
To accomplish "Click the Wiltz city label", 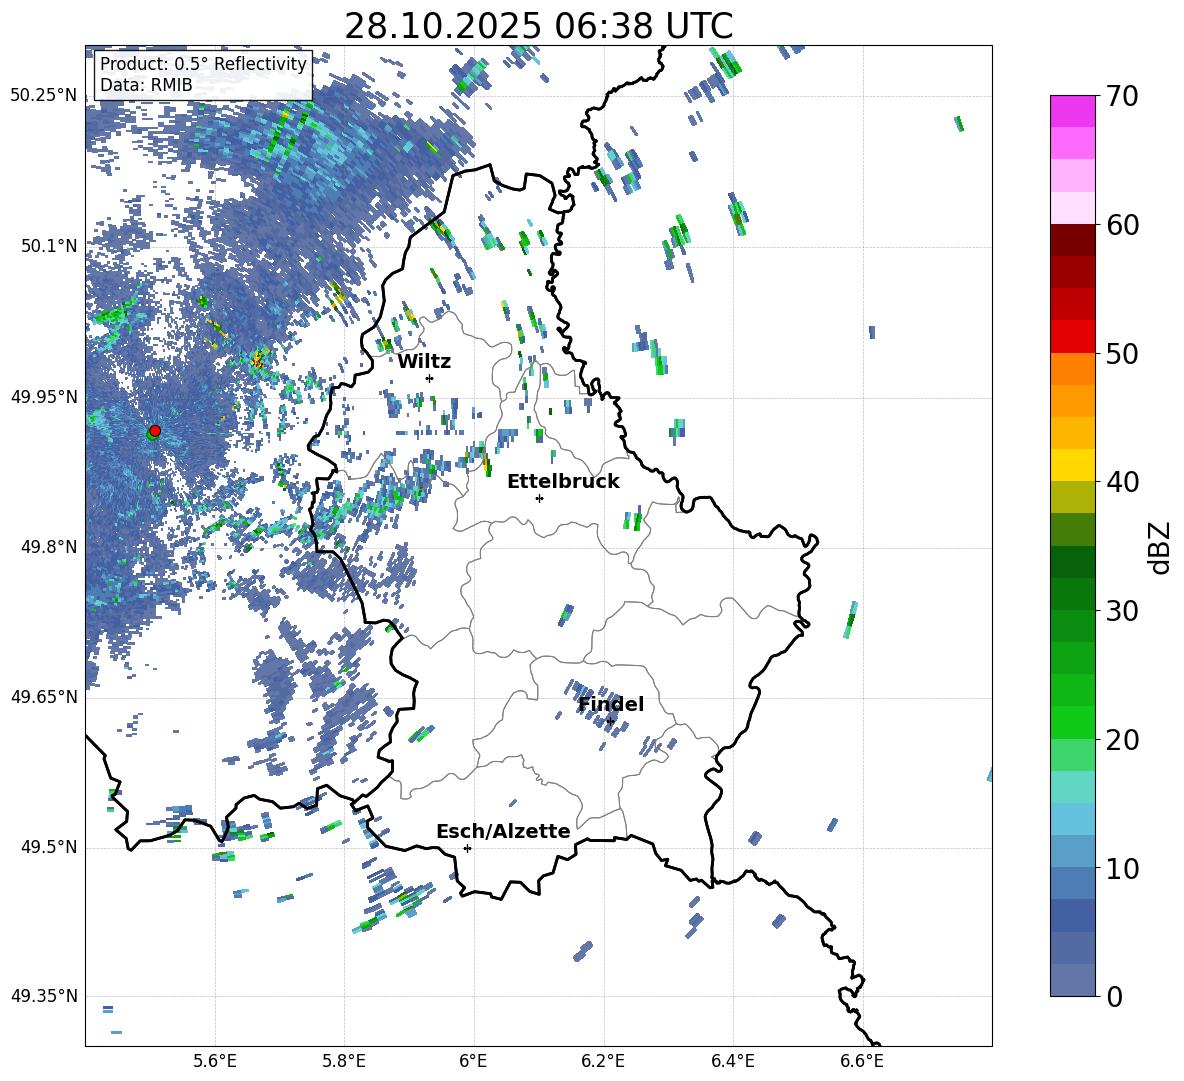I will [x=424, y=362].
